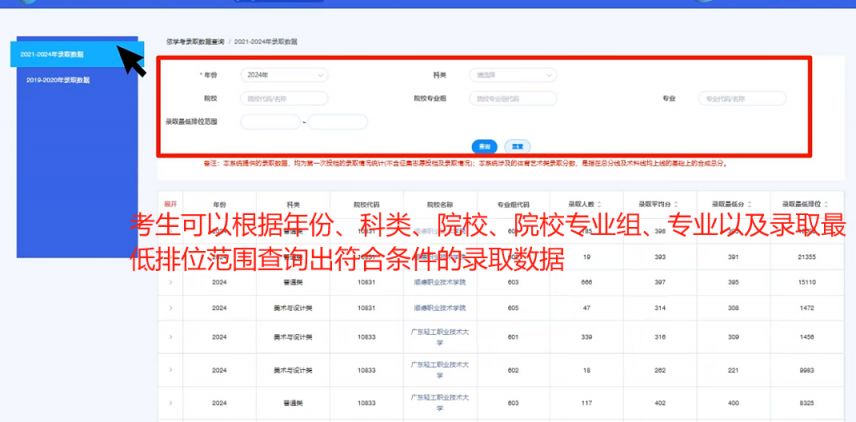
Task: Sort table by 录取人数 column sort icon
Action: pyautogui.click(x=601, y=204)
